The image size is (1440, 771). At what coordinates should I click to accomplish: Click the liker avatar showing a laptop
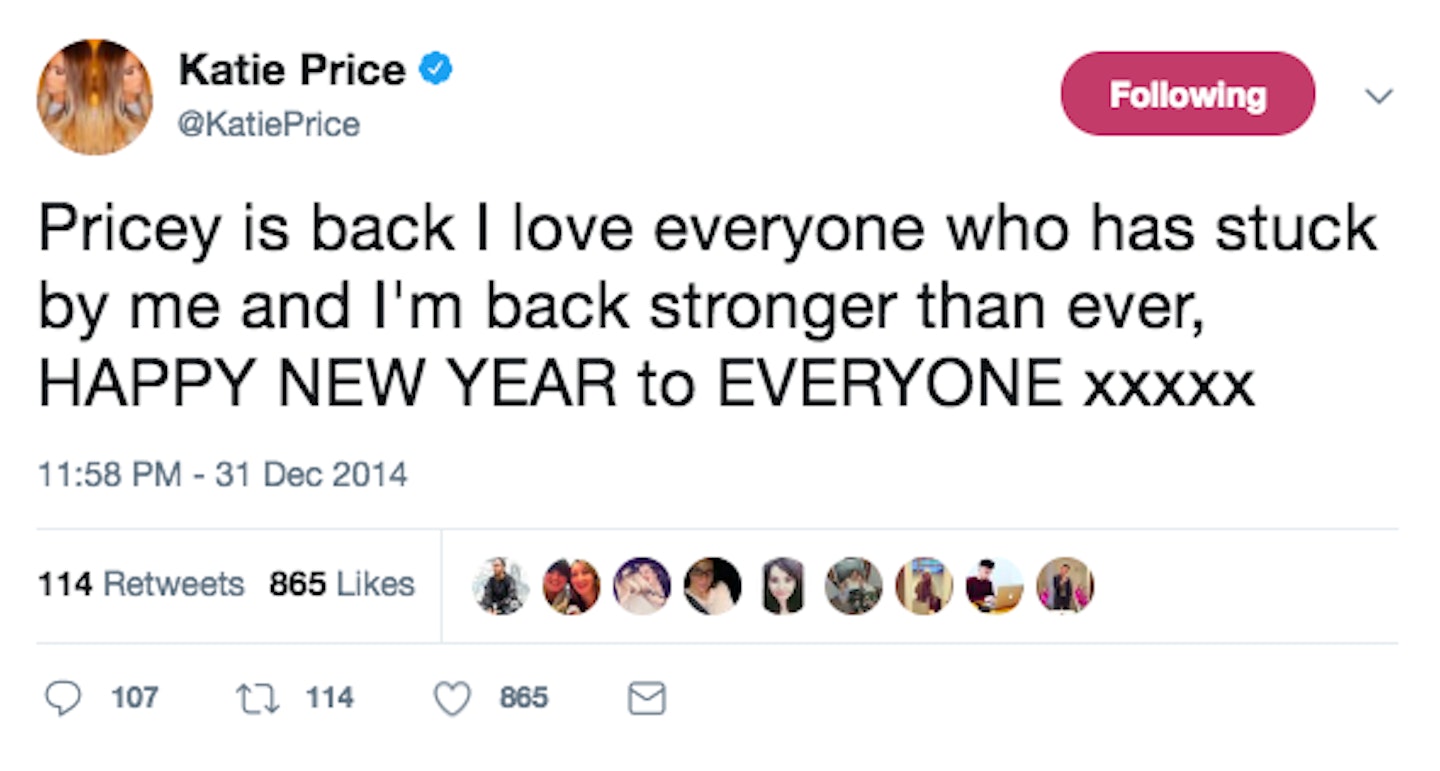click(995, 586)
